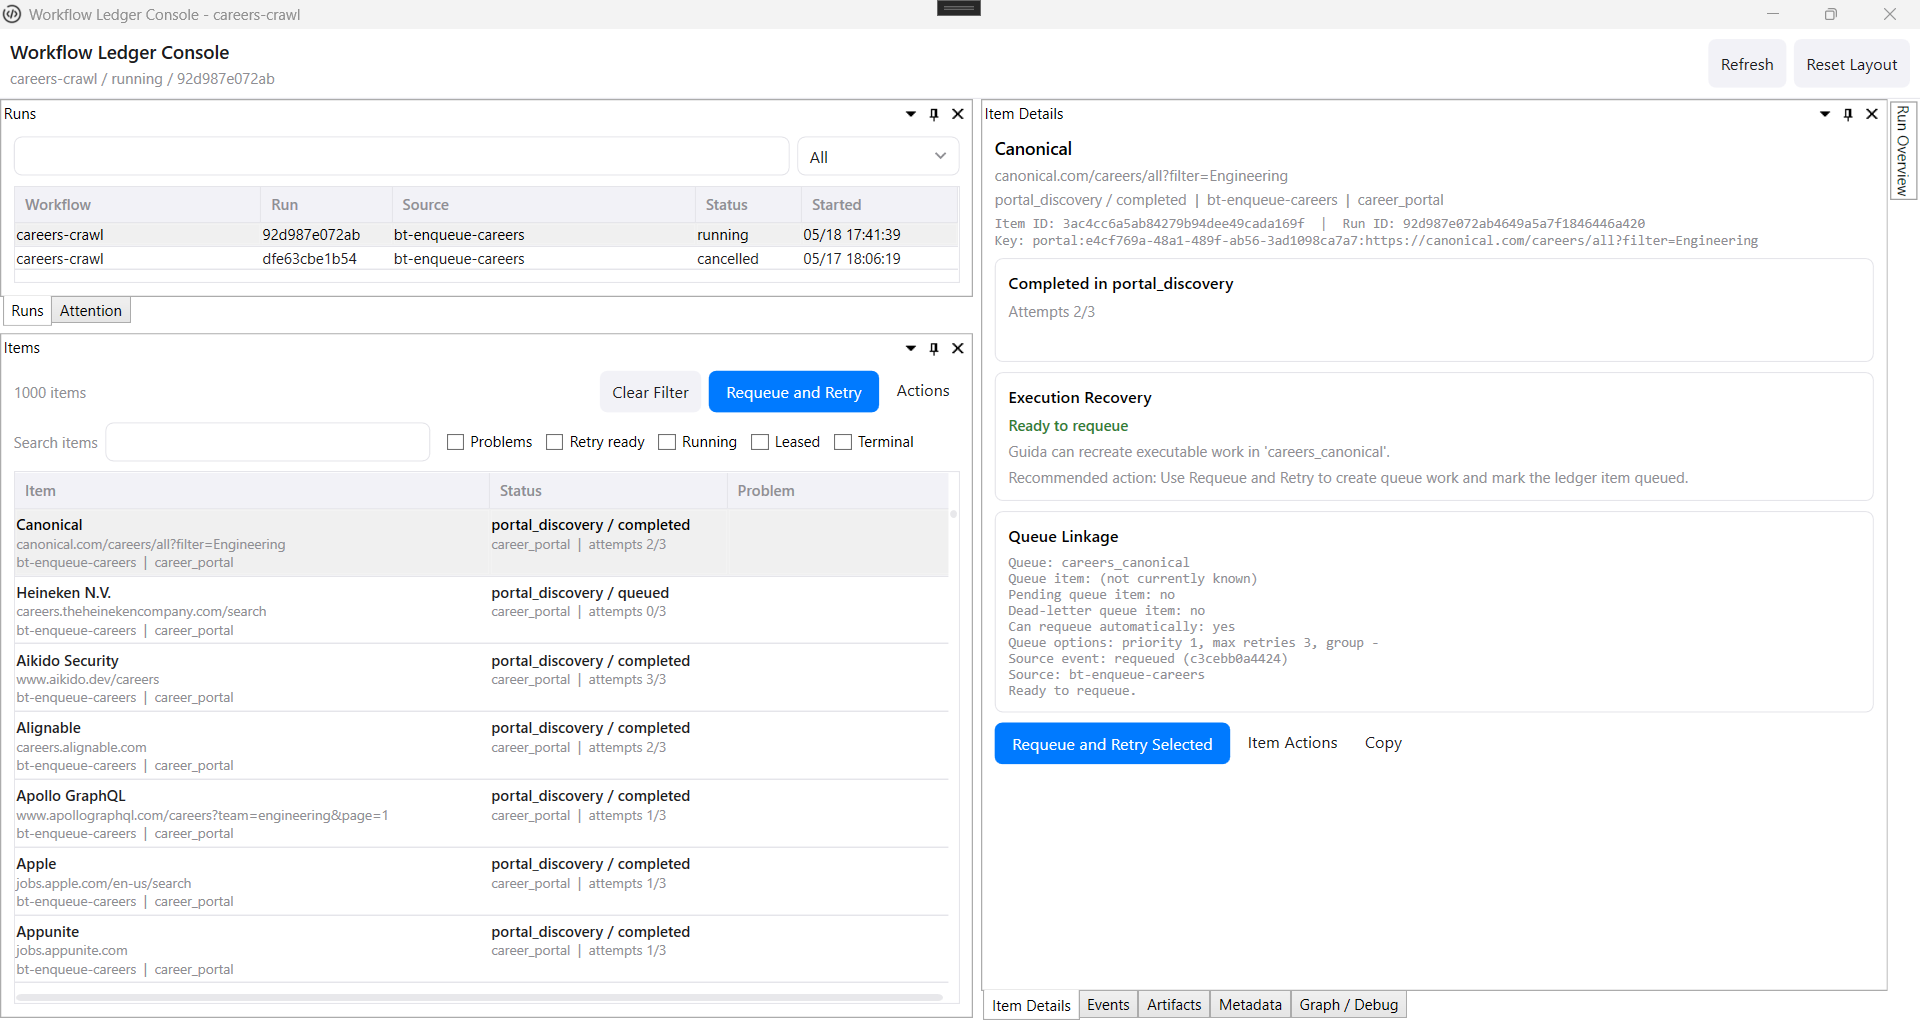The height and width of the screenshot is (1020, 1920).
Task: Select the Appunite item row
Action: pyautogui.click(x=481, y=950)
